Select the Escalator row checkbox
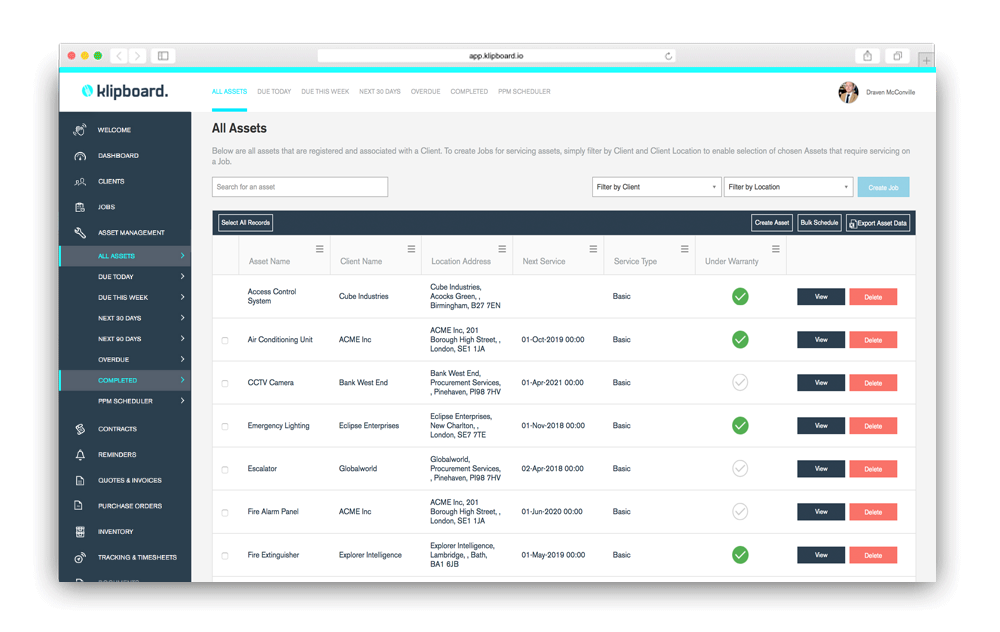1000x632 pixels. [225, 469]
